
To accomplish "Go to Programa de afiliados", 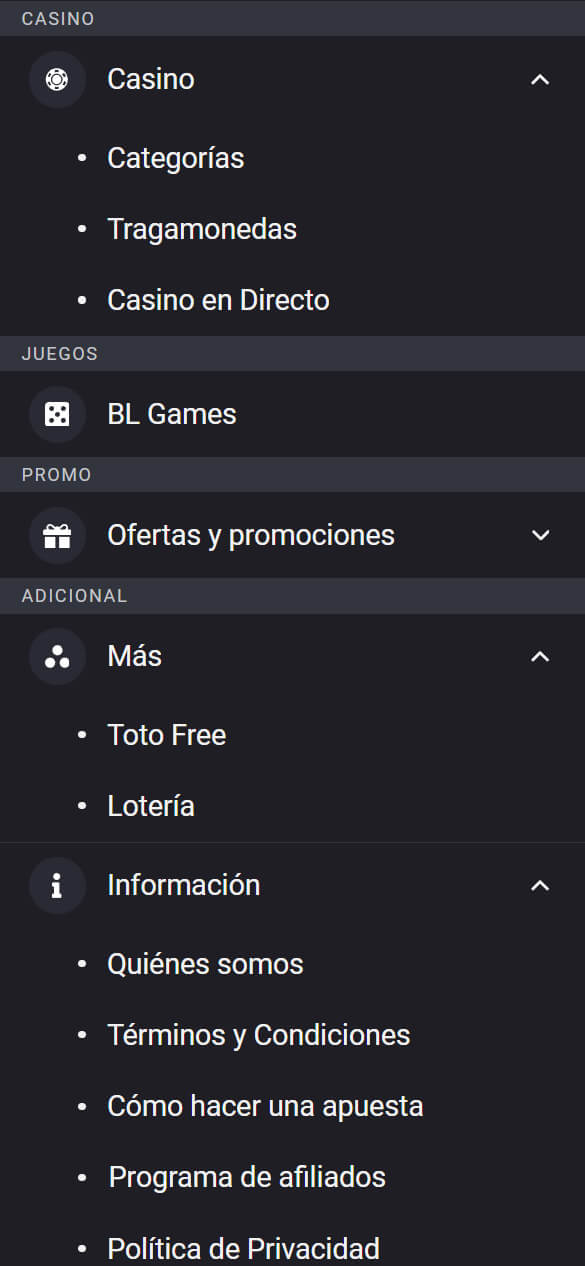I will tap(247, 1177).
